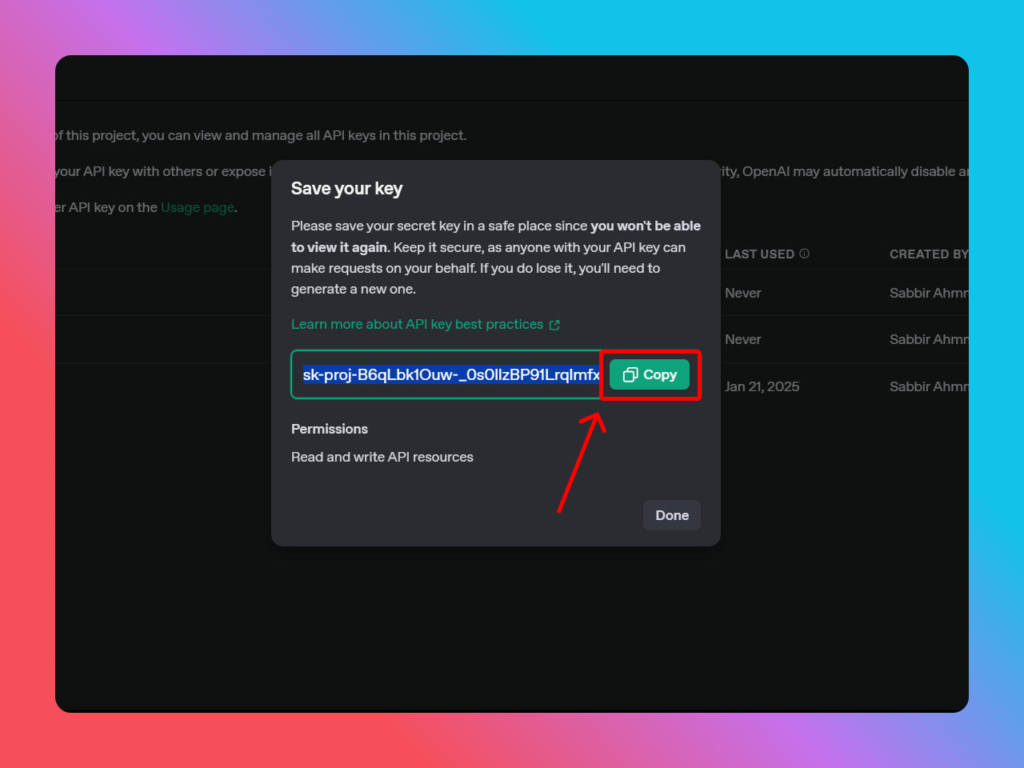This screenshot has height=768, width=1024.
Task: Click Read and write API resources text
Action: 382,457
